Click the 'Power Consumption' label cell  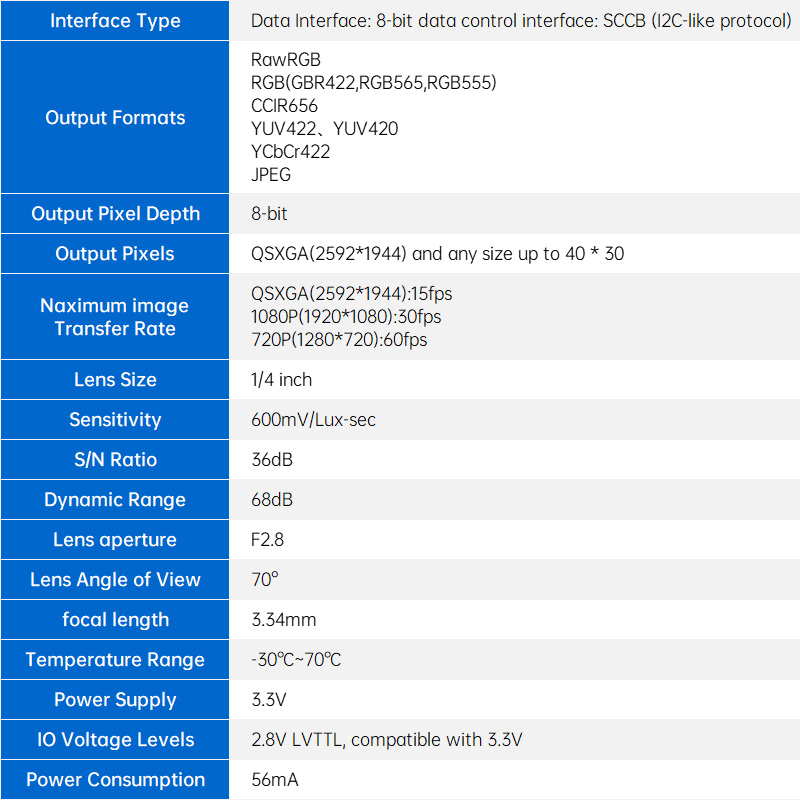coord(115,780)
